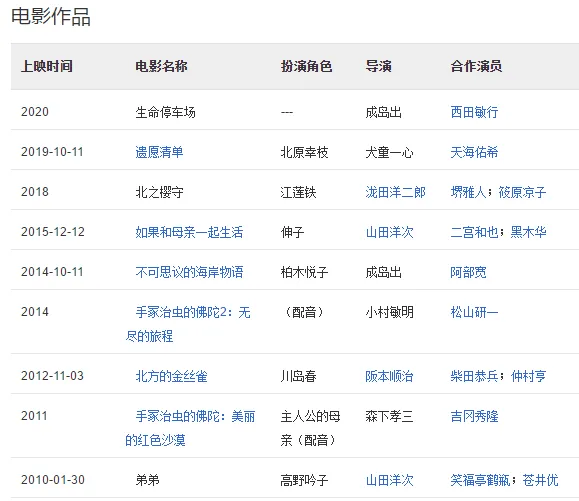The height and width of the screenshot is (501, 579).
Task: Click the 扮演角色 column header
Action: [306, 66]
